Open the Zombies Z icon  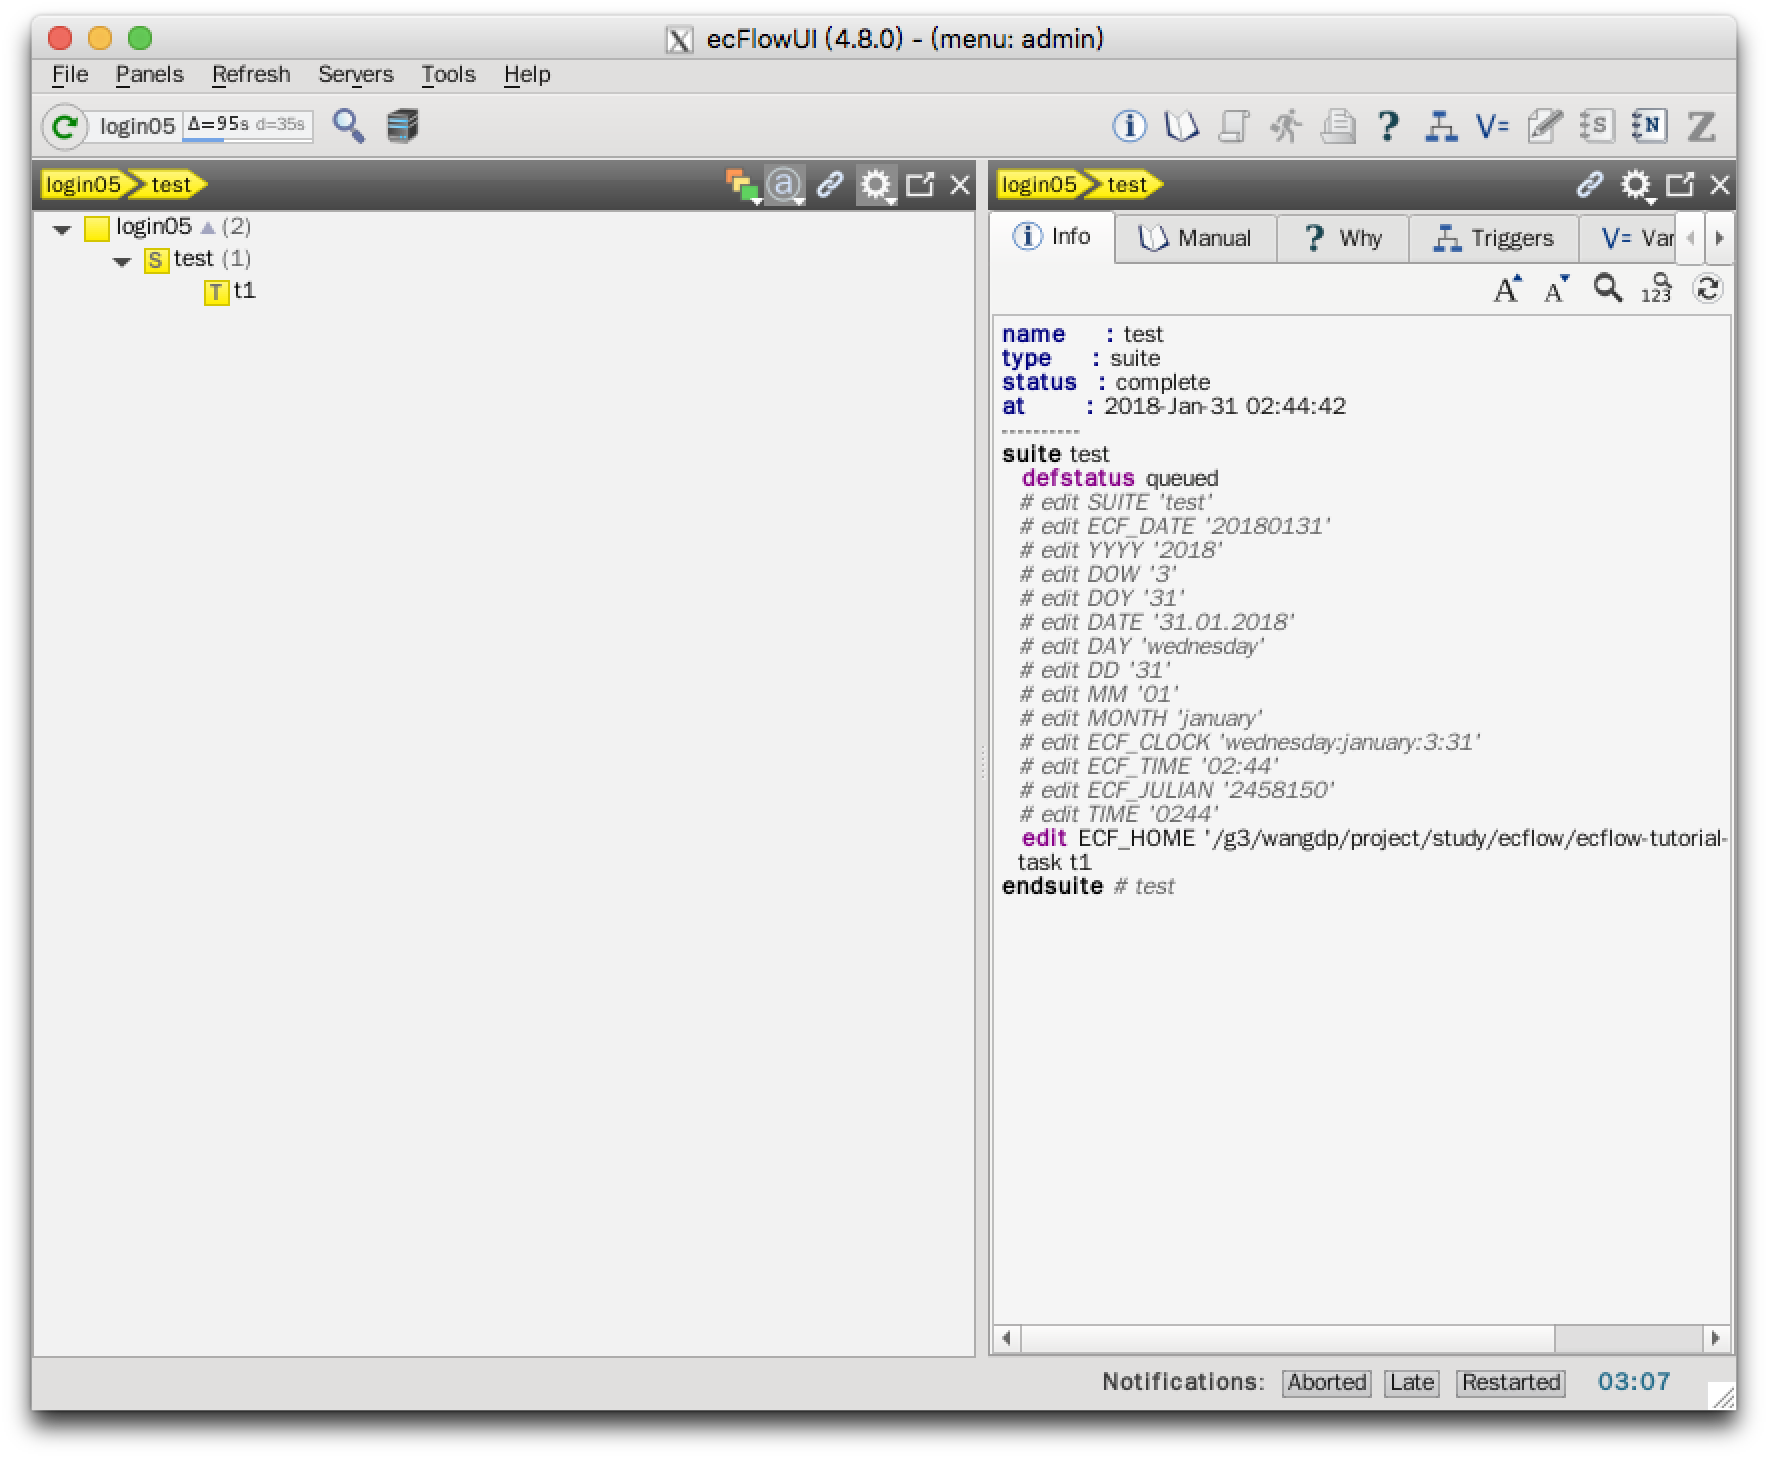coord(1701,126)
